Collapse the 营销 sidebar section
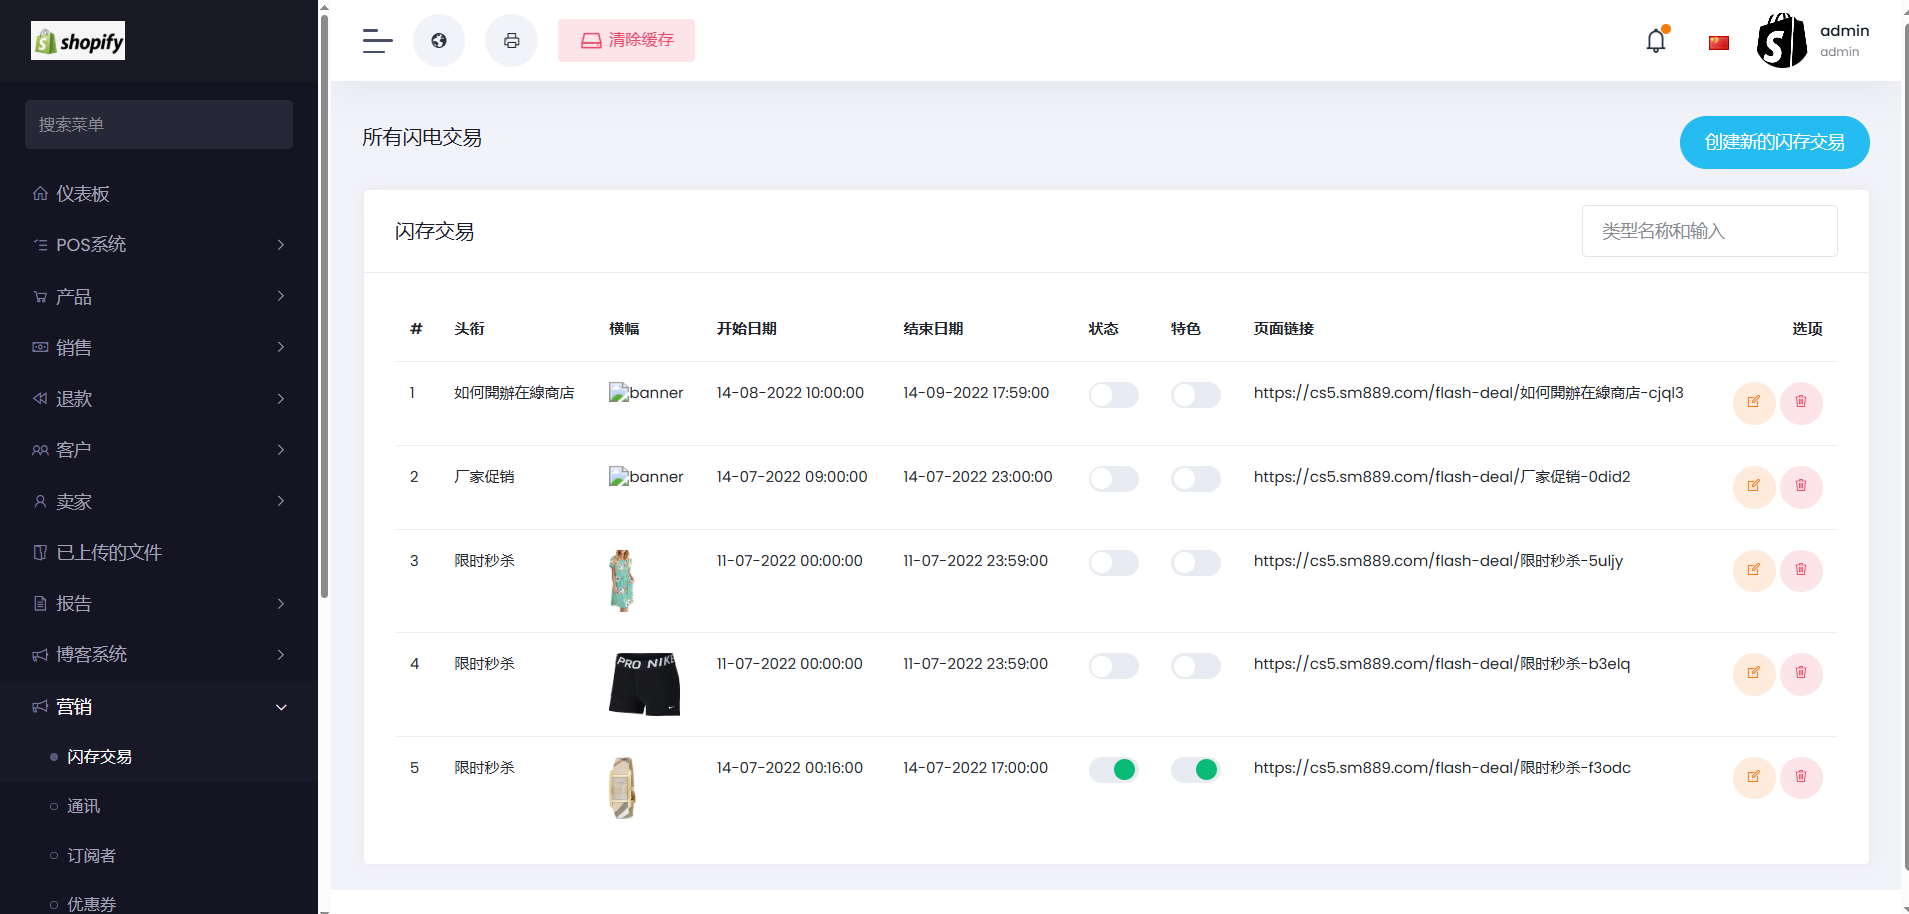 point(159,707)
